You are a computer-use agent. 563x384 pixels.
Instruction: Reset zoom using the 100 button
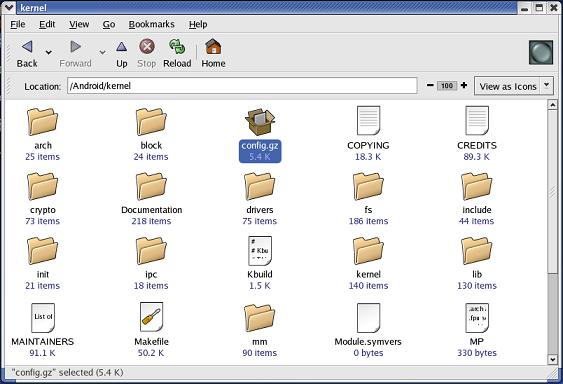(x=447, y=85)
